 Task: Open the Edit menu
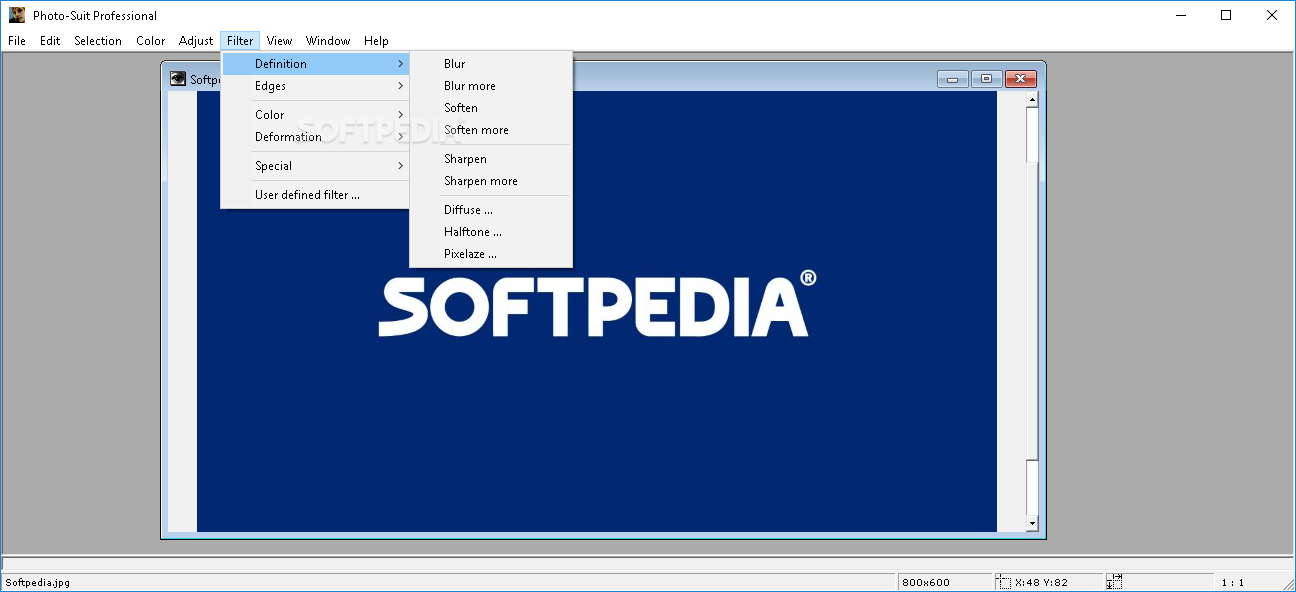tap(50, 41)
